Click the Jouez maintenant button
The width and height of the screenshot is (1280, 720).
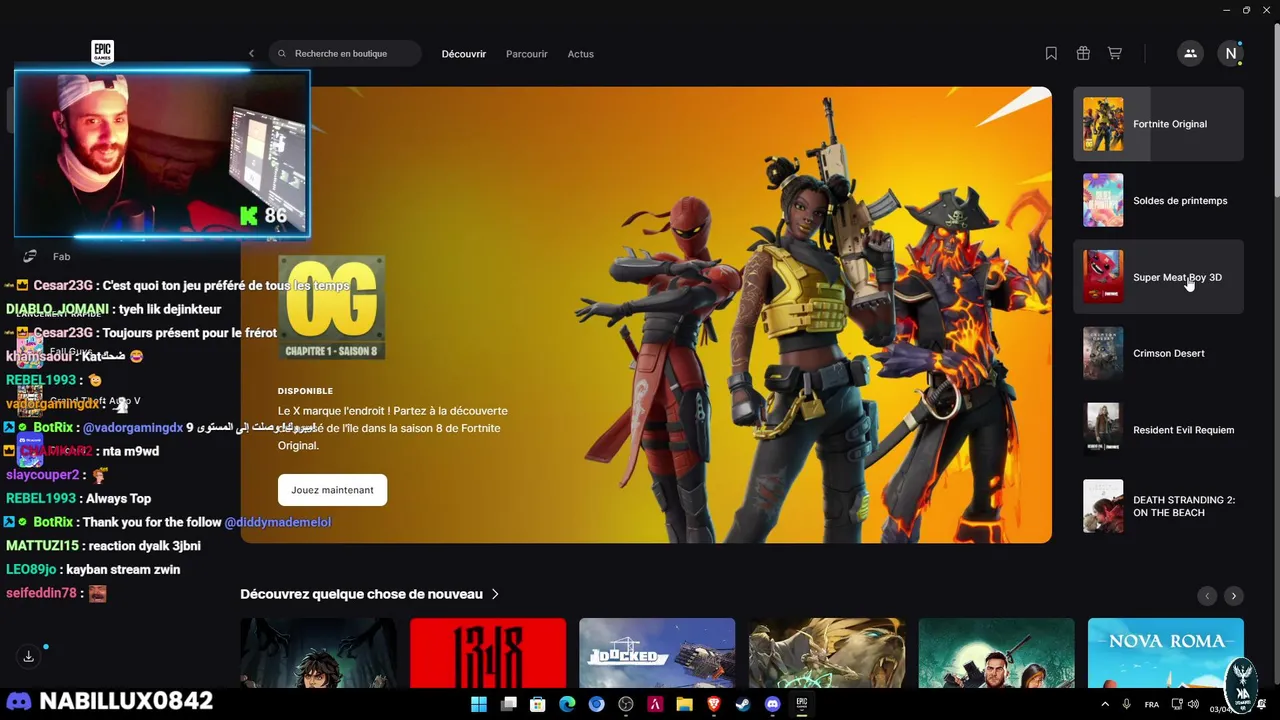(332, 490)
